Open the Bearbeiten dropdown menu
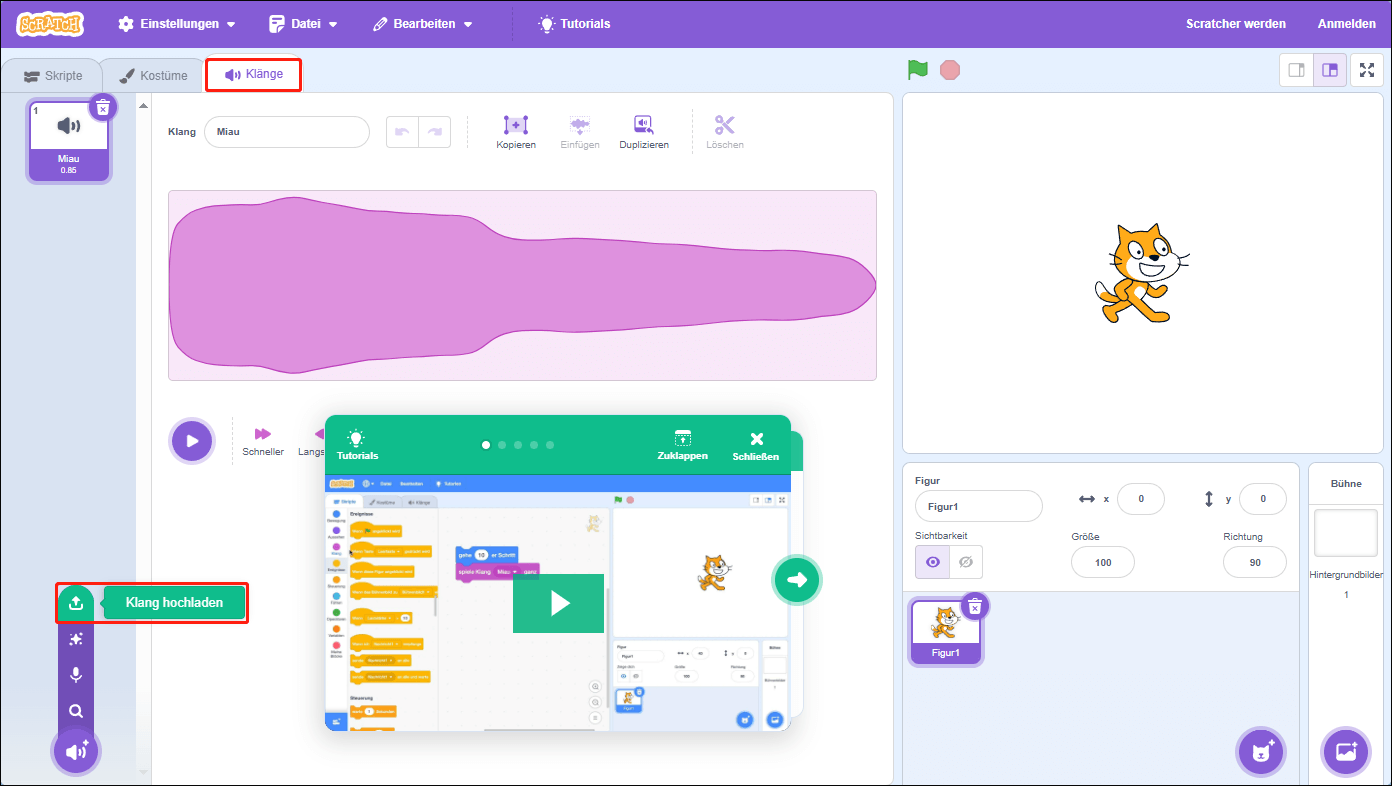The width and height of the screenshot is (1392, 786). coord(423,23)
